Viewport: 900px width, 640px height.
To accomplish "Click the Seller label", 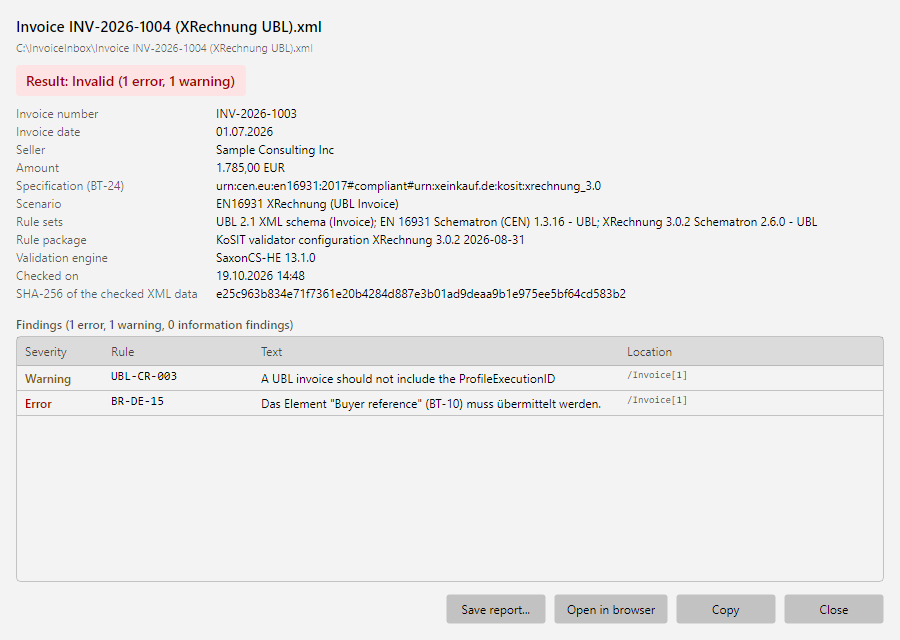I will [30, 150].
